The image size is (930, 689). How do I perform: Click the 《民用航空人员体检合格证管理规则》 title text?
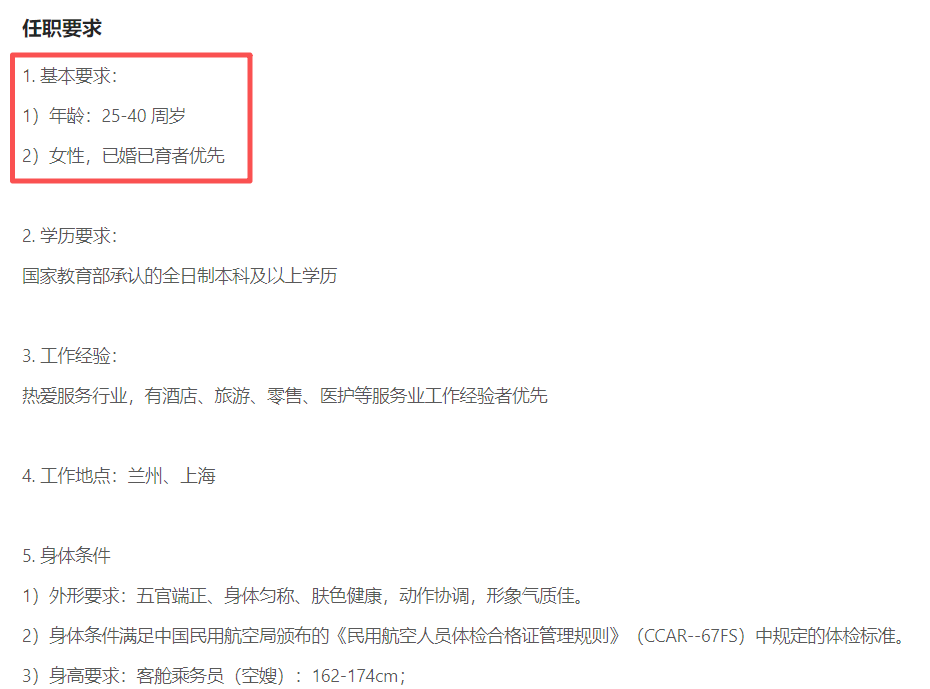coord(478,636)
